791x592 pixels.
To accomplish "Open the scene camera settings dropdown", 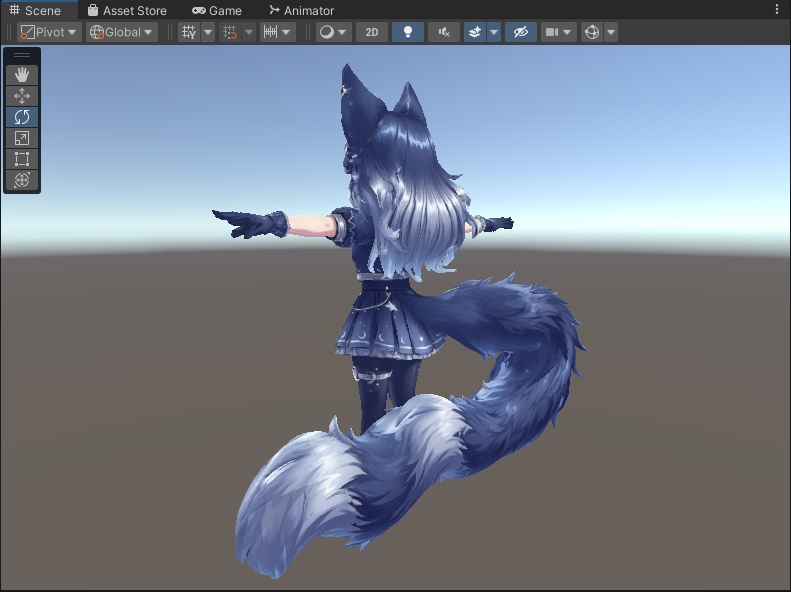I will (558, 32).
